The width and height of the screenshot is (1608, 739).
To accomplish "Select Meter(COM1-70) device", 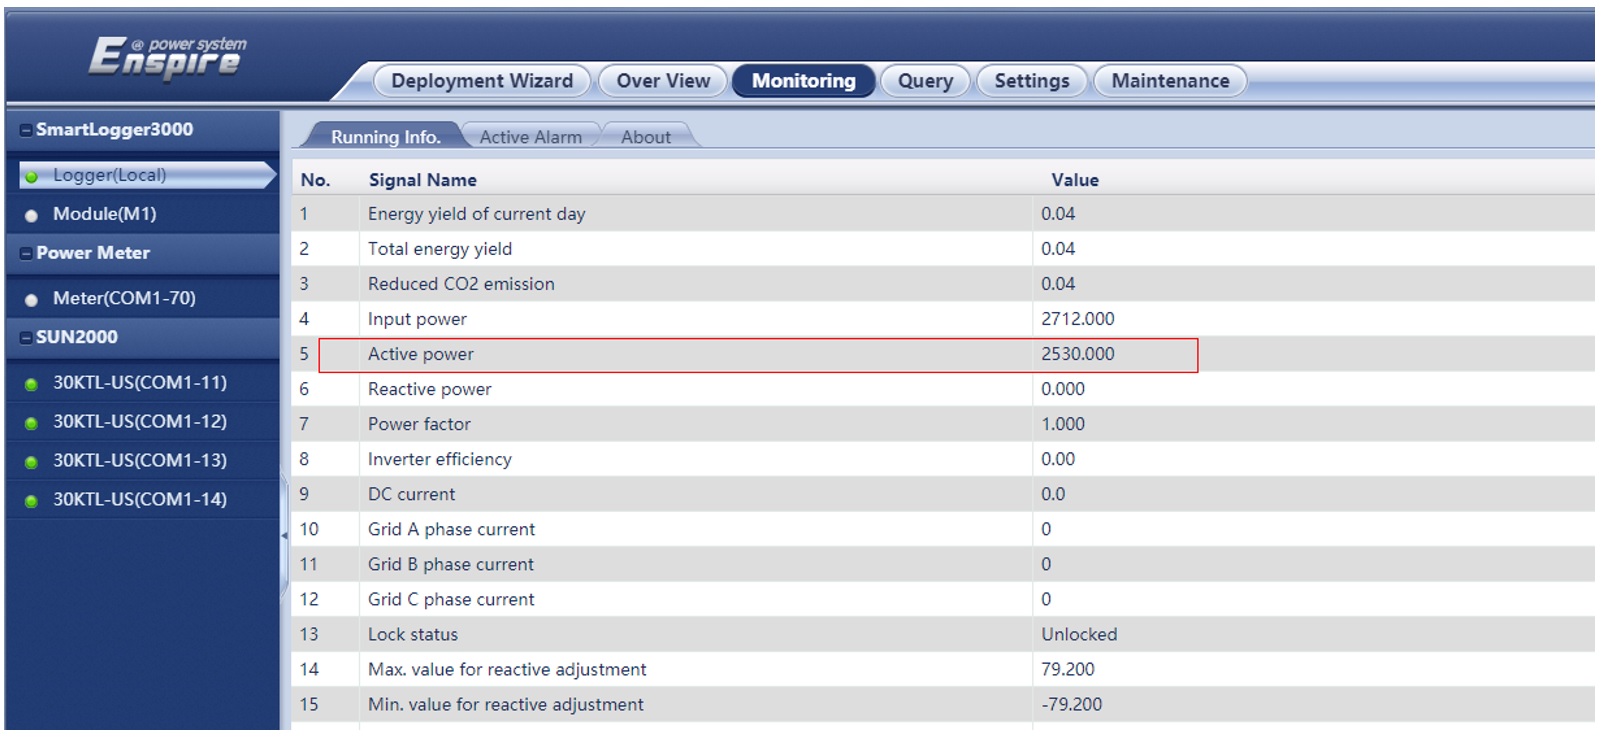I will [124, 298].
